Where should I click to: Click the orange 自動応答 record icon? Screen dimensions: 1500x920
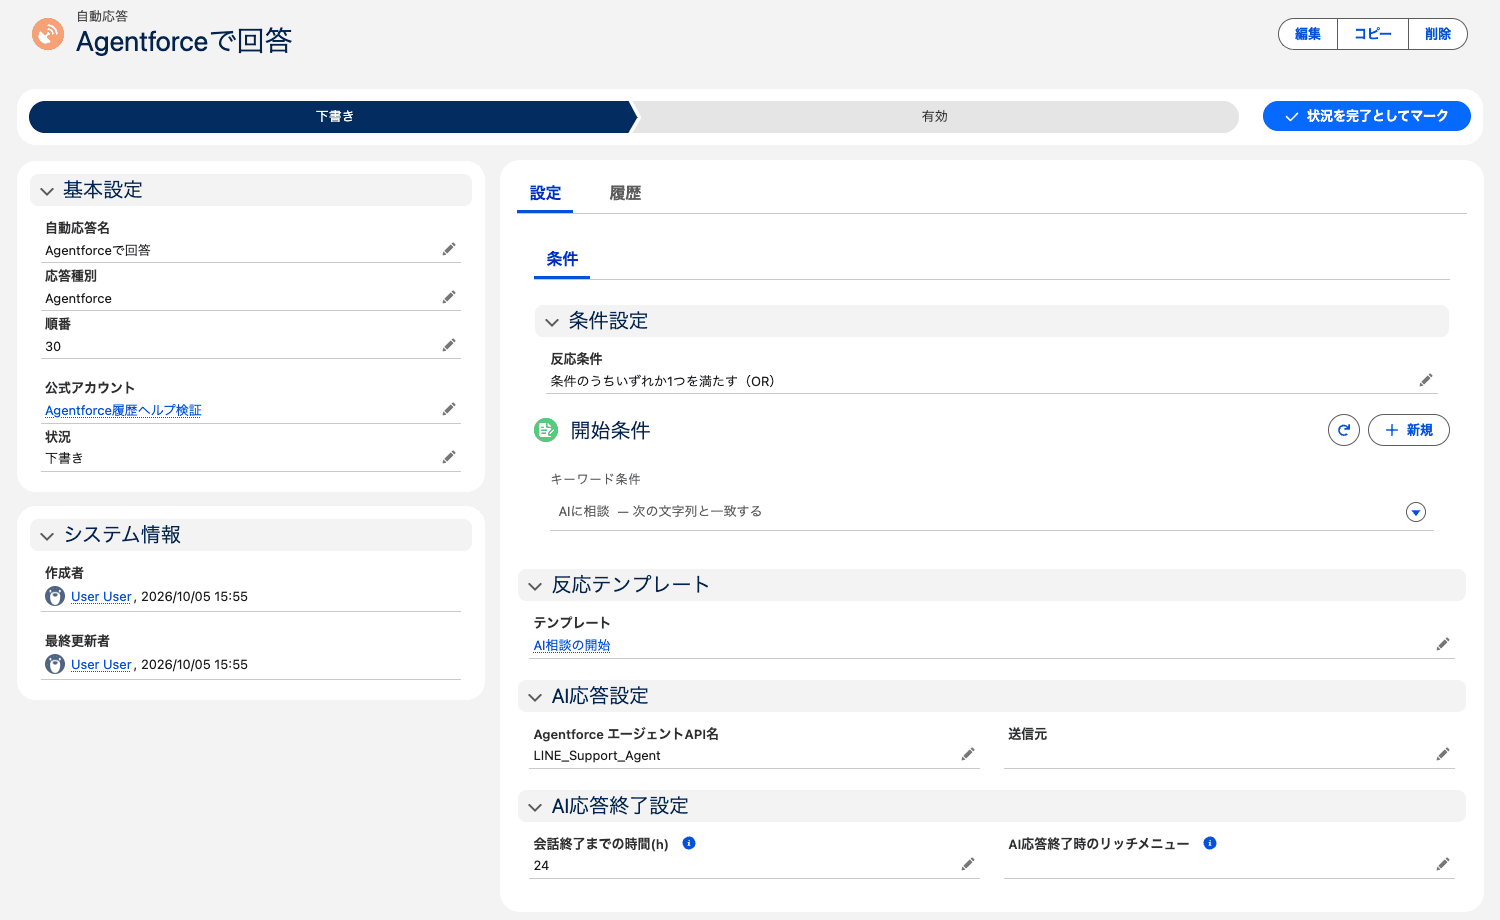47,34
